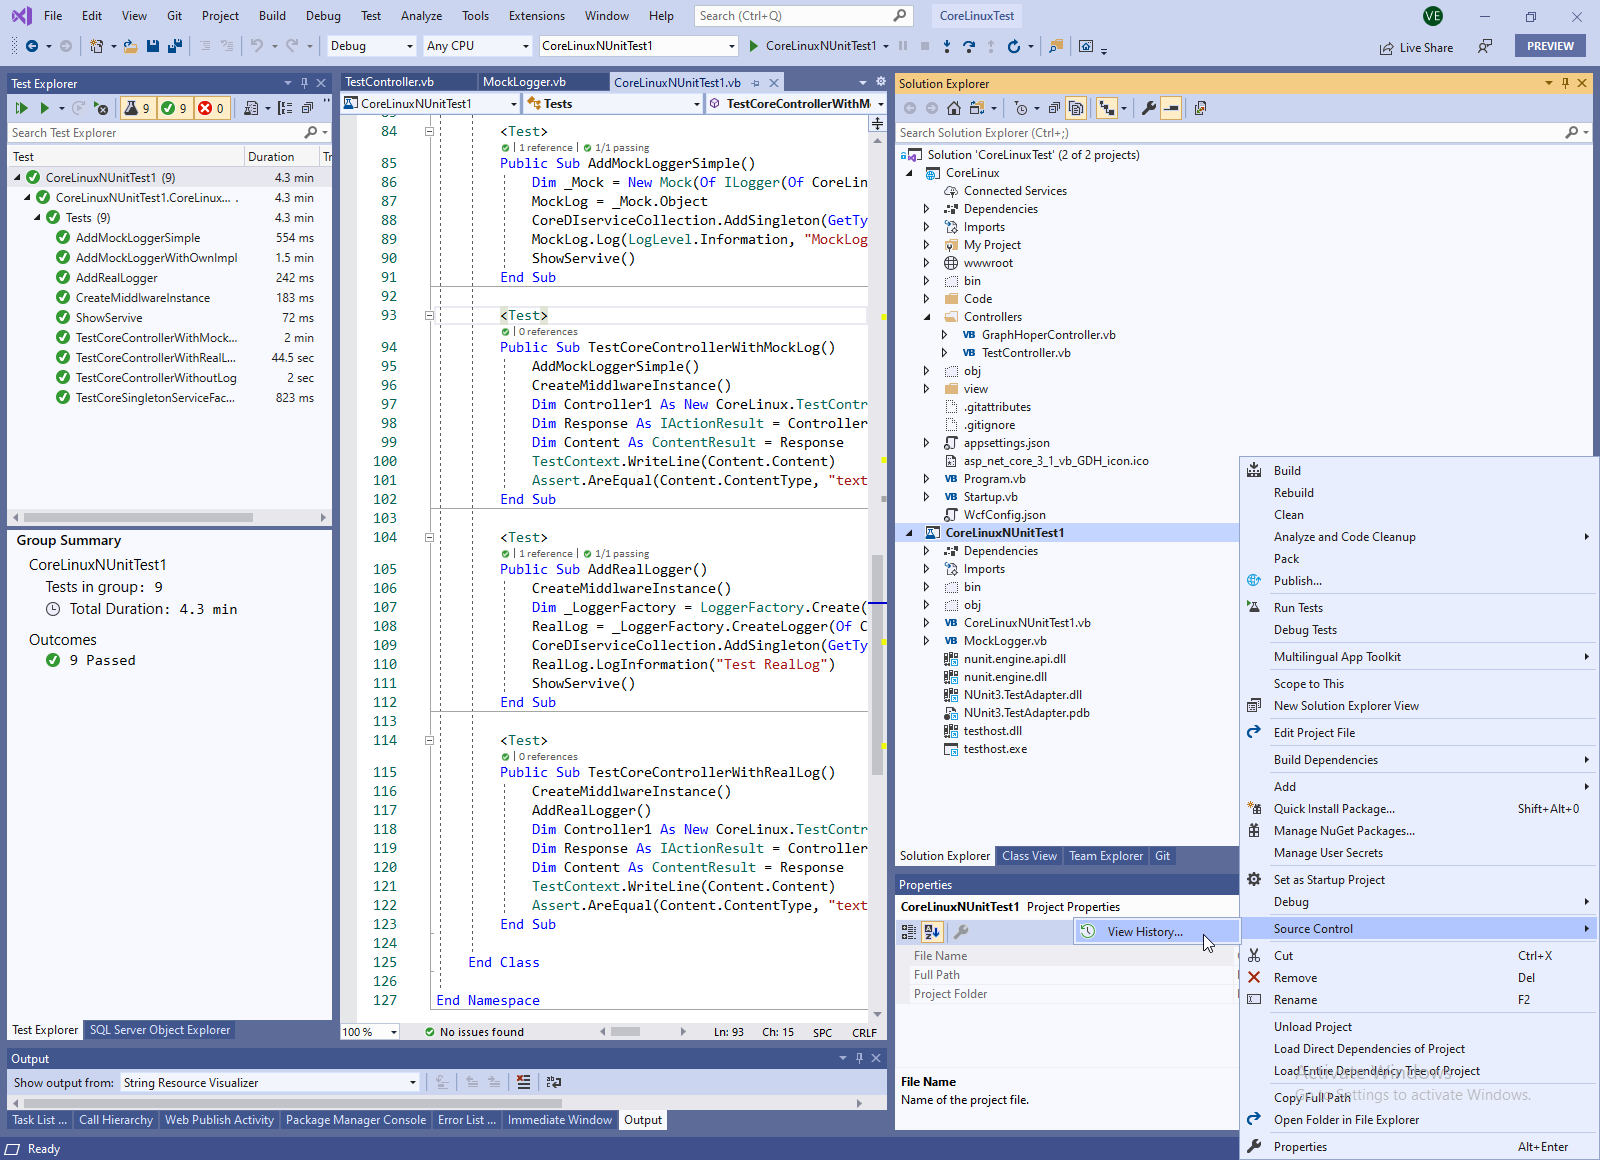Select View History in the submenu
Image resolution: width=1600 pixels, height=1160 pixels.
coord(1144,931)
